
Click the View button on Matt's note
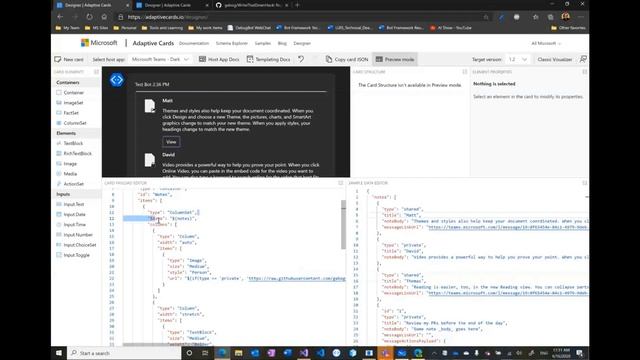pos(171,142)
